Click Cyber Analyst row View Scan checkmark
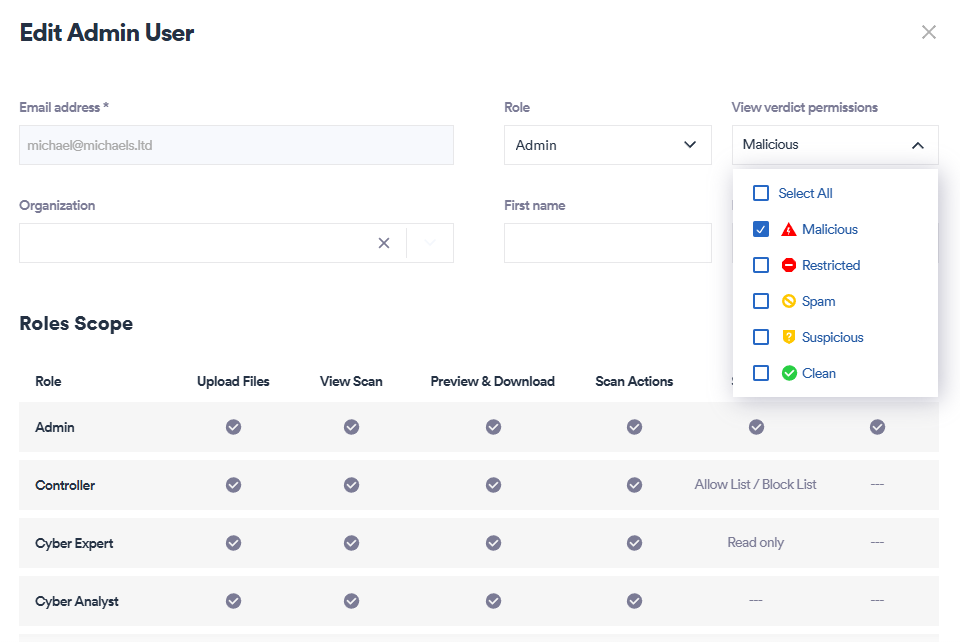This screenshot has width=960, height=642. tap(351, 601)
